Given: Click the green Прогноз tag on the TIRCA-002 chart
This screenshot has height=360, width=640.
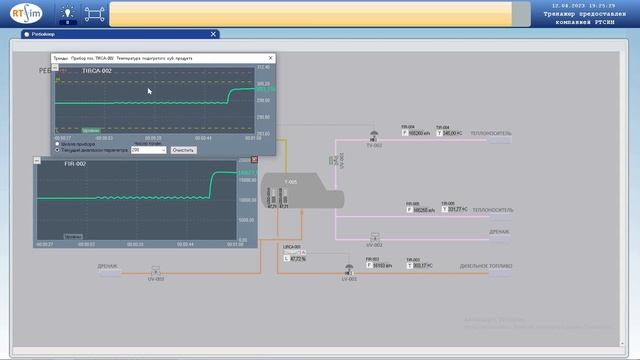Looking at the screenshot, I should pos(91,131).
